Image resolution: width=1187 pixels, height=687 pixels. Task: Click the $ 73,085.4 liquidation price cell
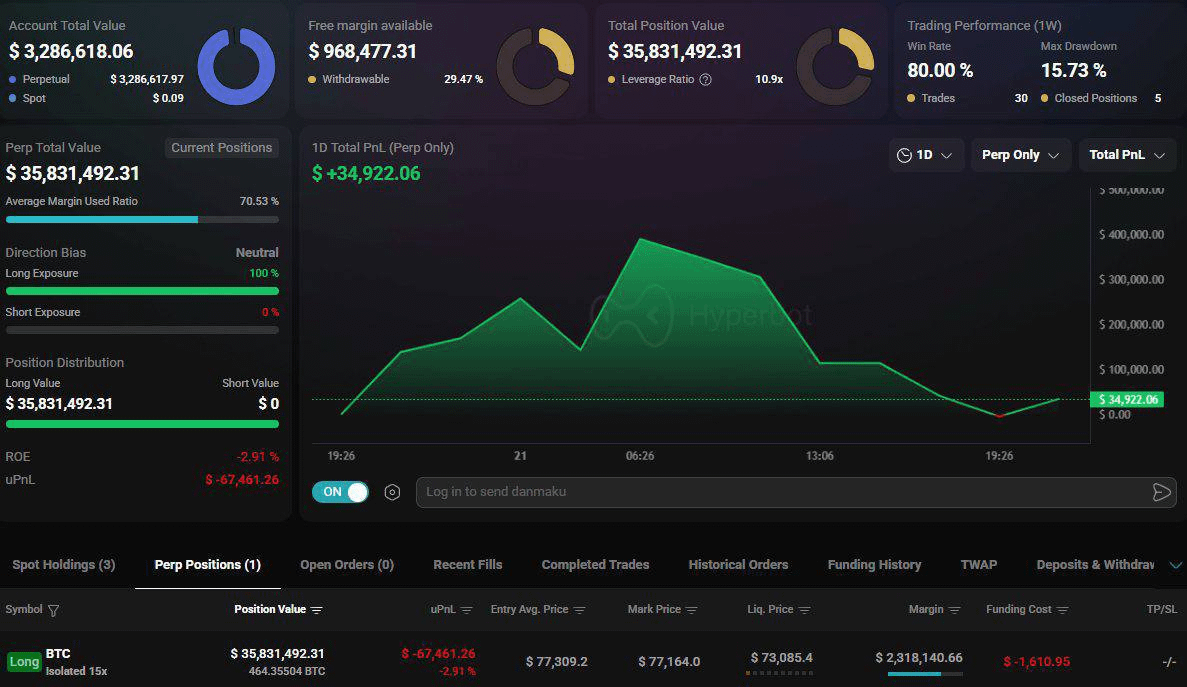point(781,657)
